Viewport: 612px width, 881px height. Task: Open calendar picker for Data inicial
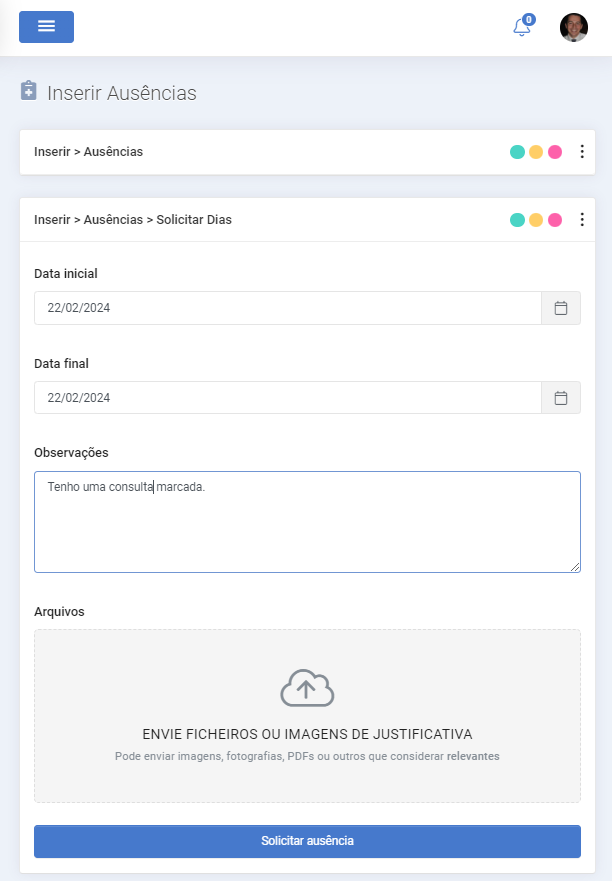click(561, 308)
